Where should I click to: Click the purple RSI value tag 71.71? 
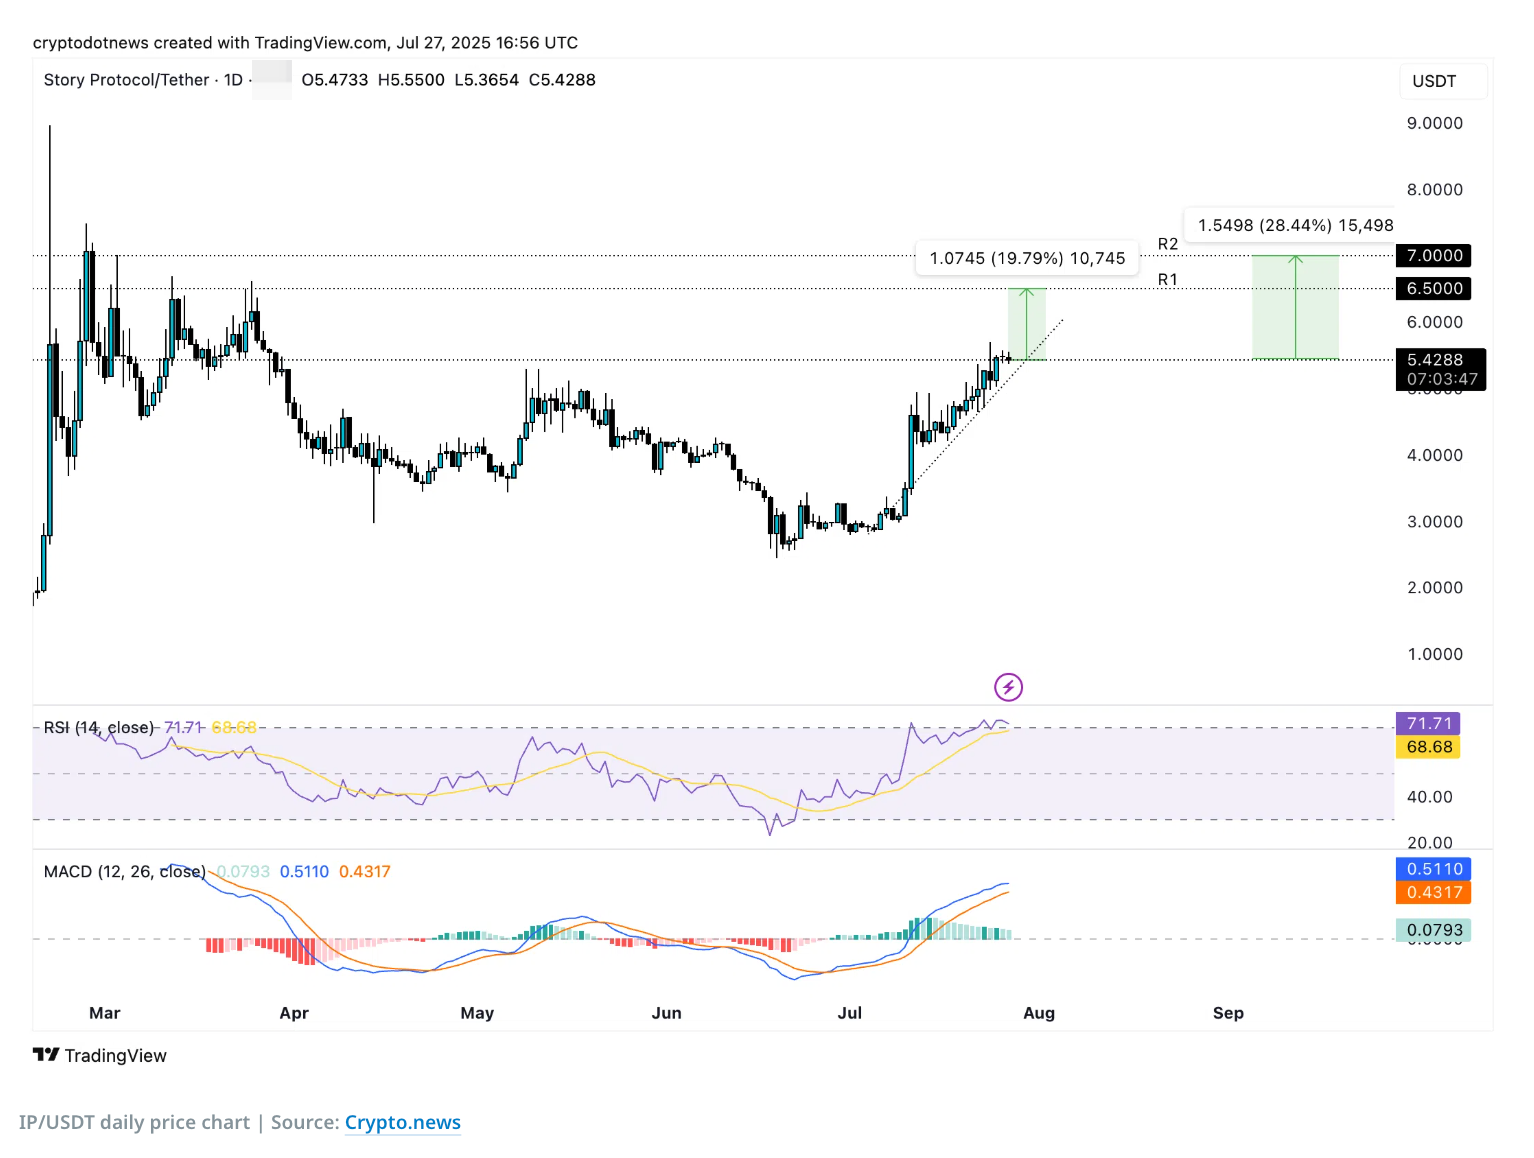click(1428, 723)
